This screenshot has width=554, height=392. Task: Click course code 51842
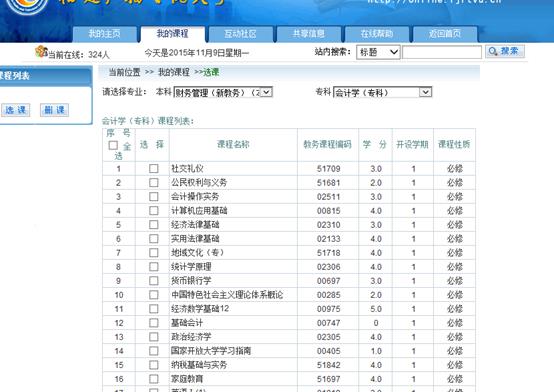329,365
